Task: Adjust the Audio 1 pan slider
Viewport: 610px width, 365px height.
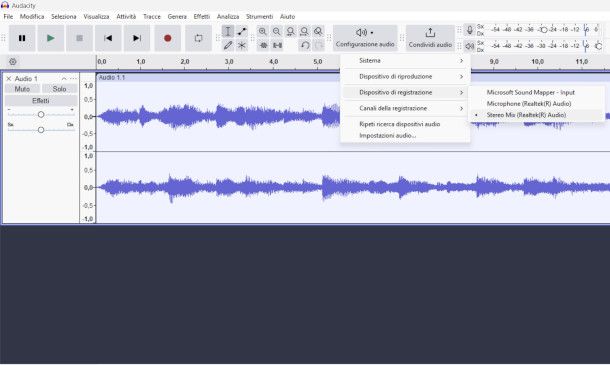Action: (x=41, y=130)
